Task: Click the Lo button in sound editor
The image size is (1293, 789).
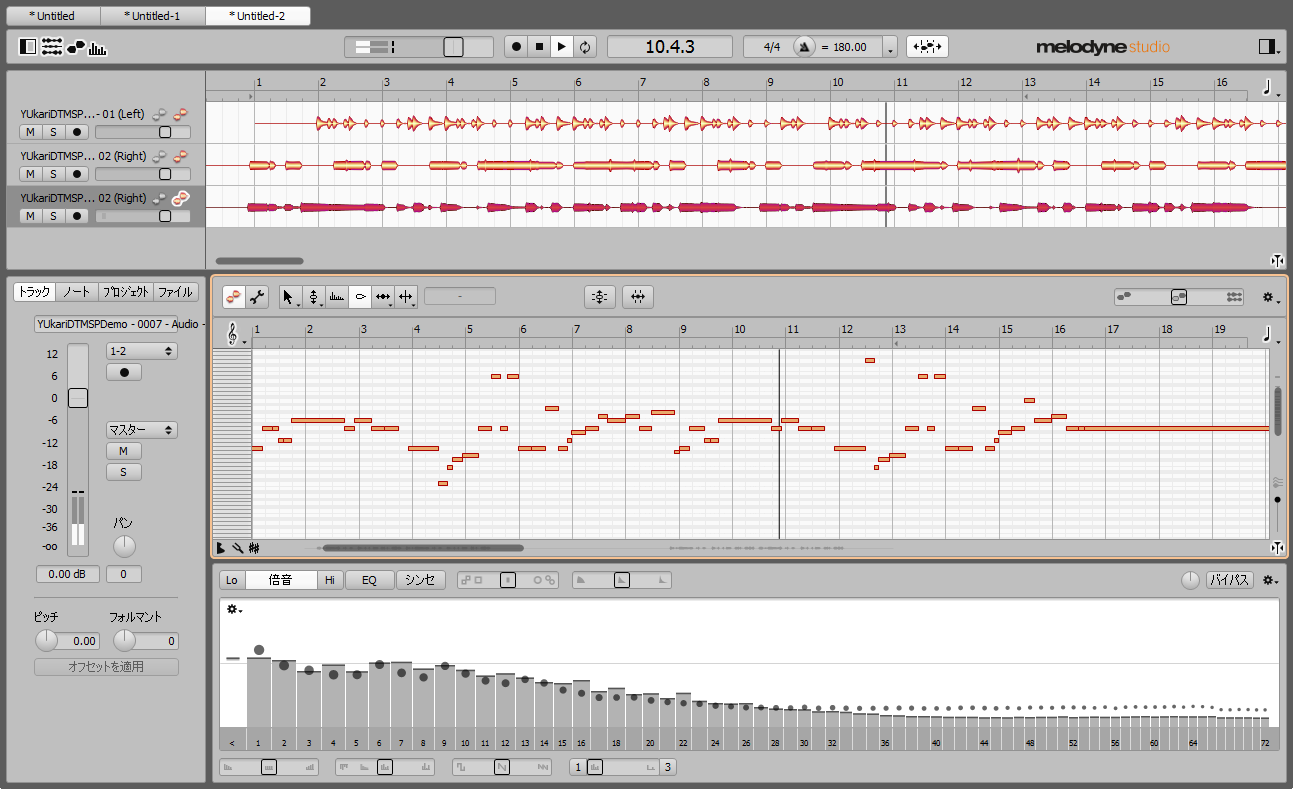Action: 232,580
